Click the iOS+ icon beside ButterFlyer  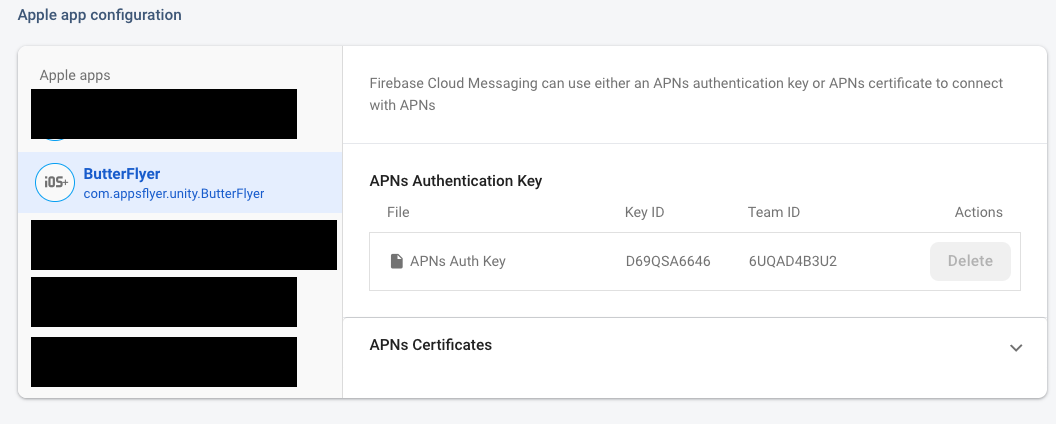[x=53, y=182]
